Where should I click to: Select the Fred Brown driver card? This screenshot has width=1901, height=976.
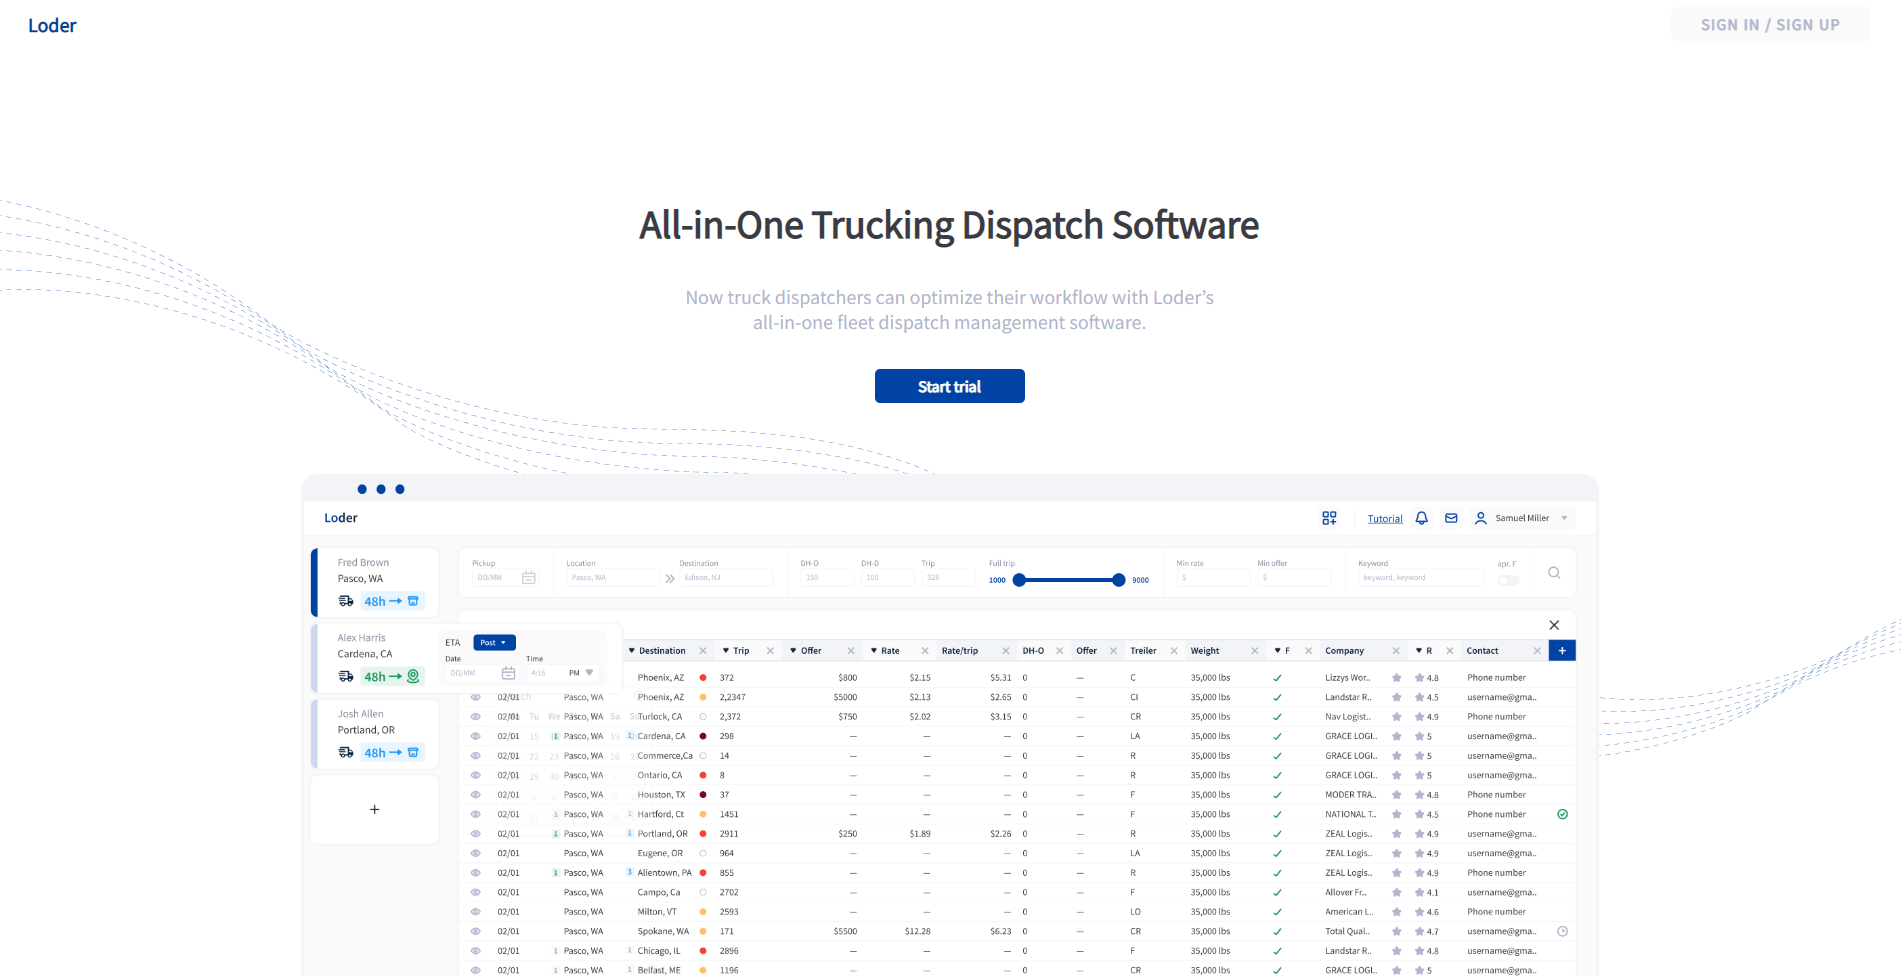[x=376, y=582]
